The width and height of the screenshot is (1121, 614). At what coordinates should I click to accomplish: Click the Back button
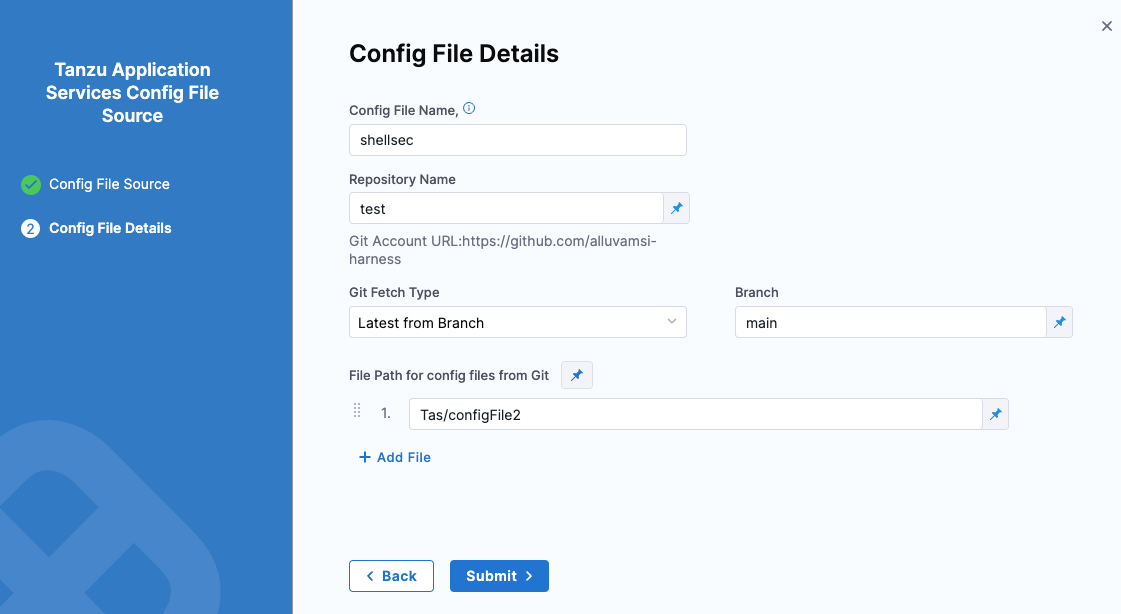click(x=391, y=576)
